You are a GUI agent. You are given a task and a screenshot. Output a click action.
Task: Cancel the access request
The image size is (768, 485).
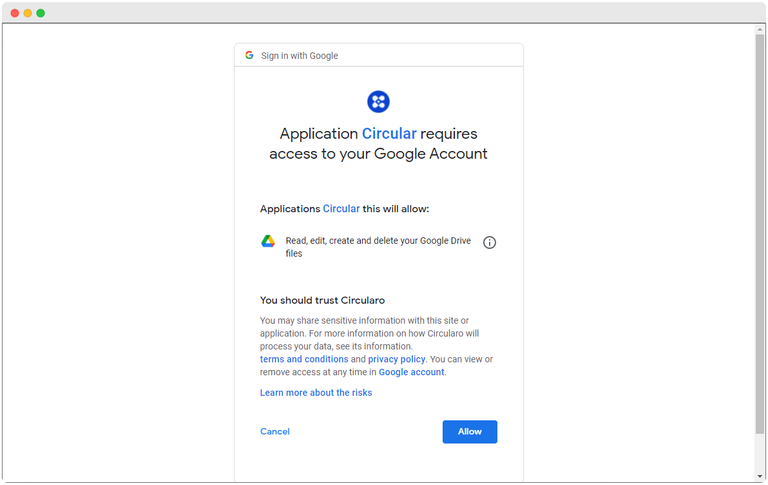pos(275,432)
